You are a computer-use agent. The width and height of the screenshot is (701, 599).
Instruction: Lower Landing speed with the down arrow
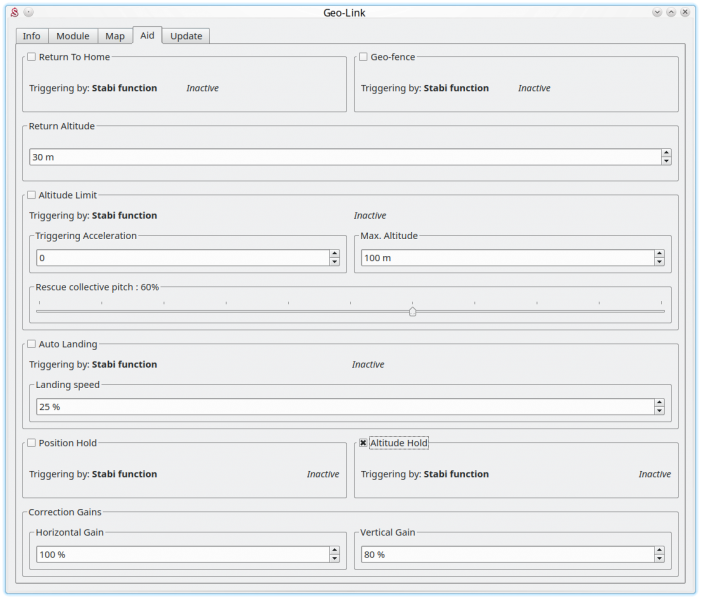click(x=659, y=411)
